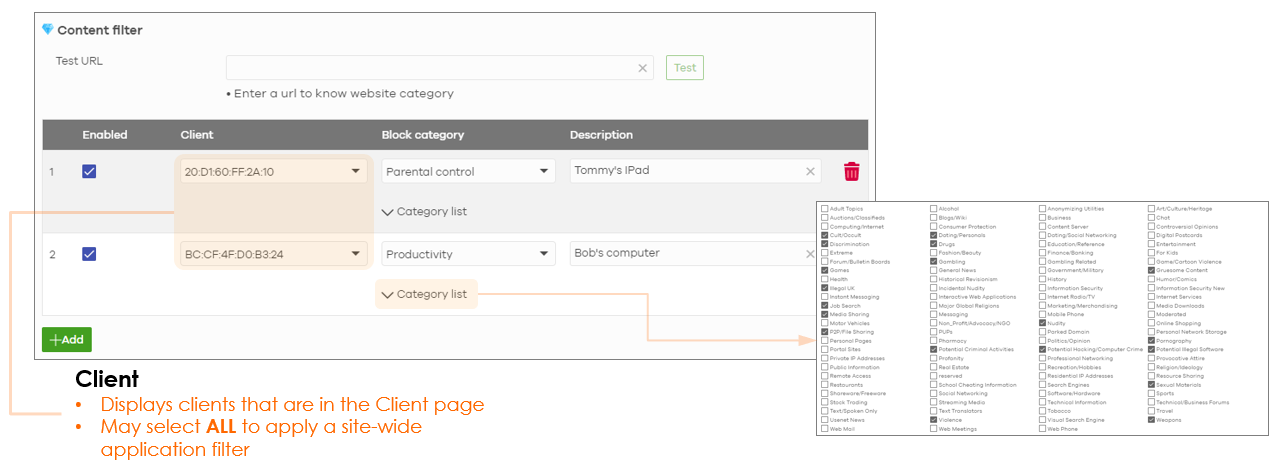The height and width of the screenshot is (462, 1280).
Task: Uncheck Enabled for Bob's computer rule
Action: point(89,254)
